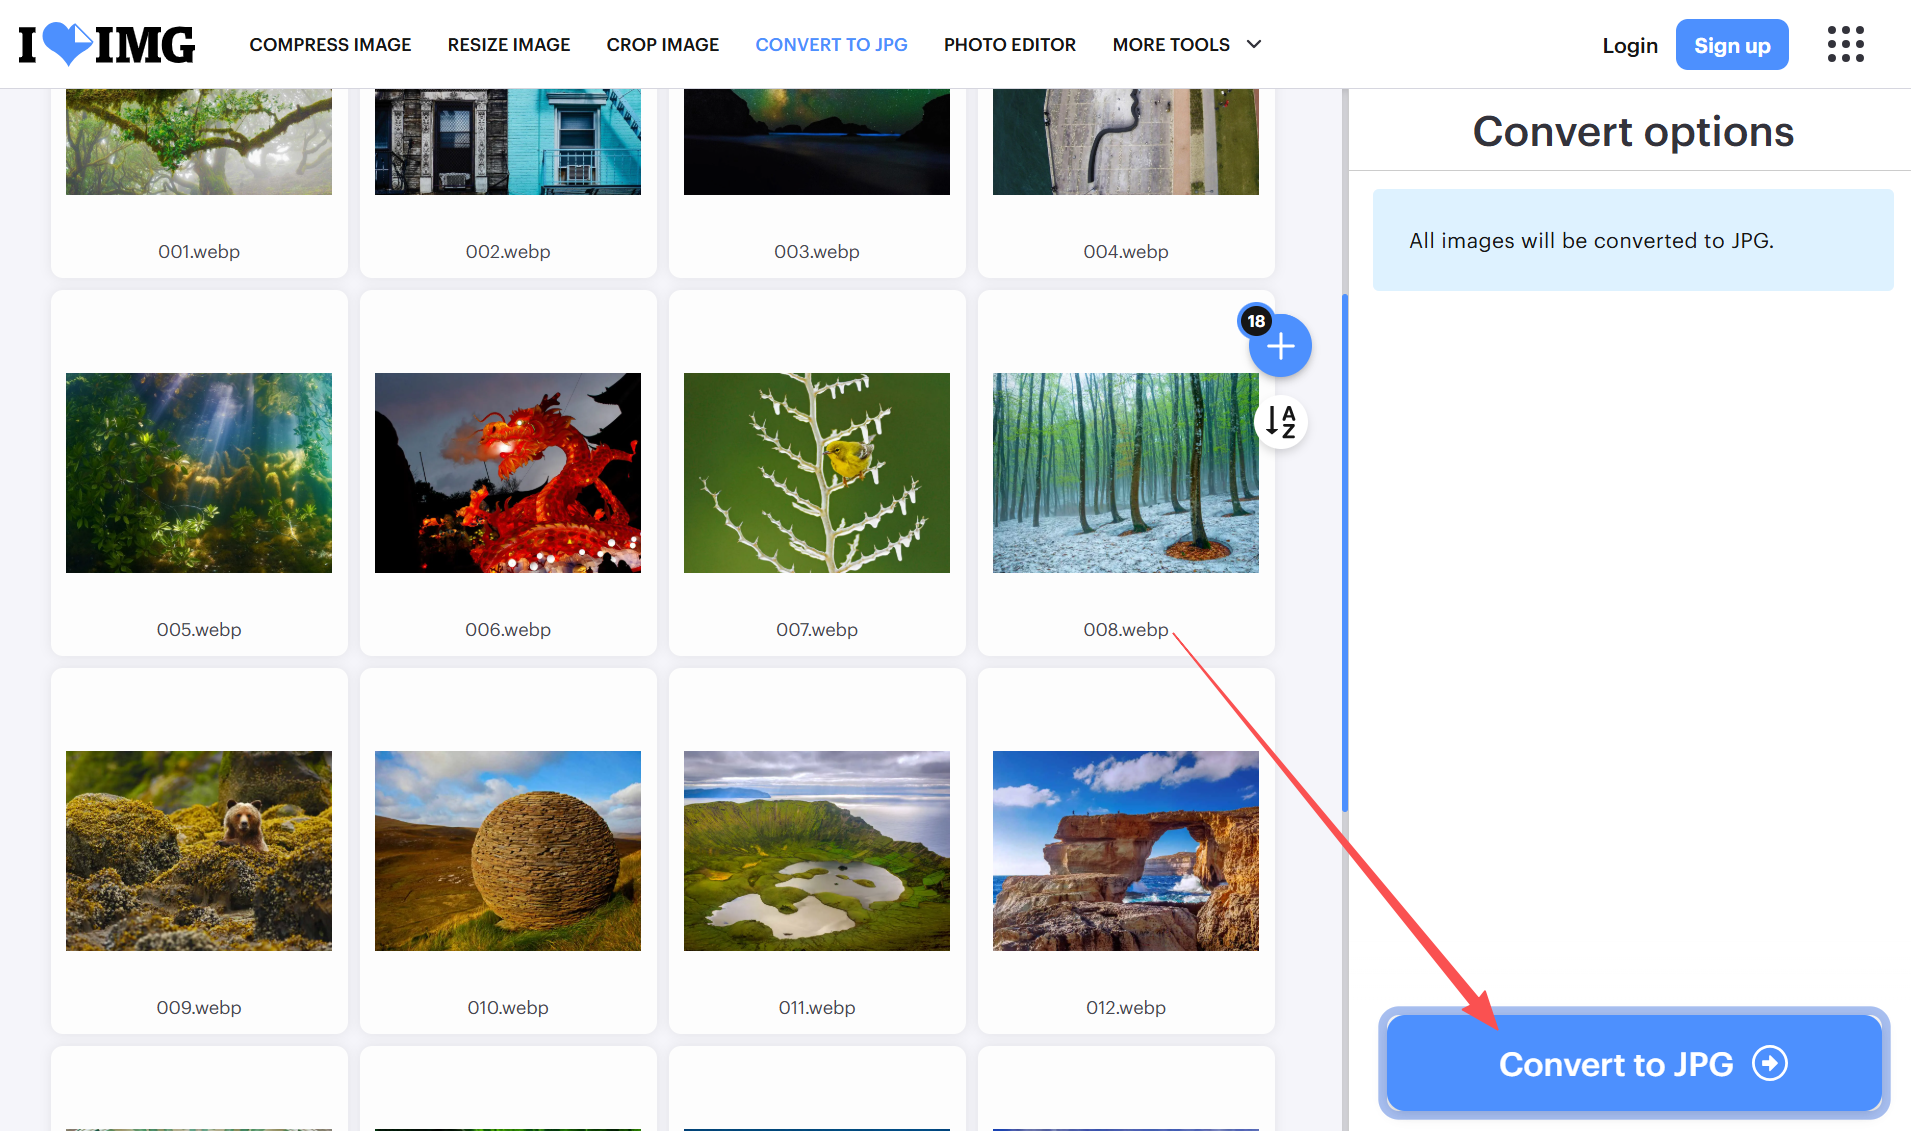Image resolution: width=1911 pixels, height=1131 pixels.
Task: Click the Convert options heading
Action: tap(1633, 132)
